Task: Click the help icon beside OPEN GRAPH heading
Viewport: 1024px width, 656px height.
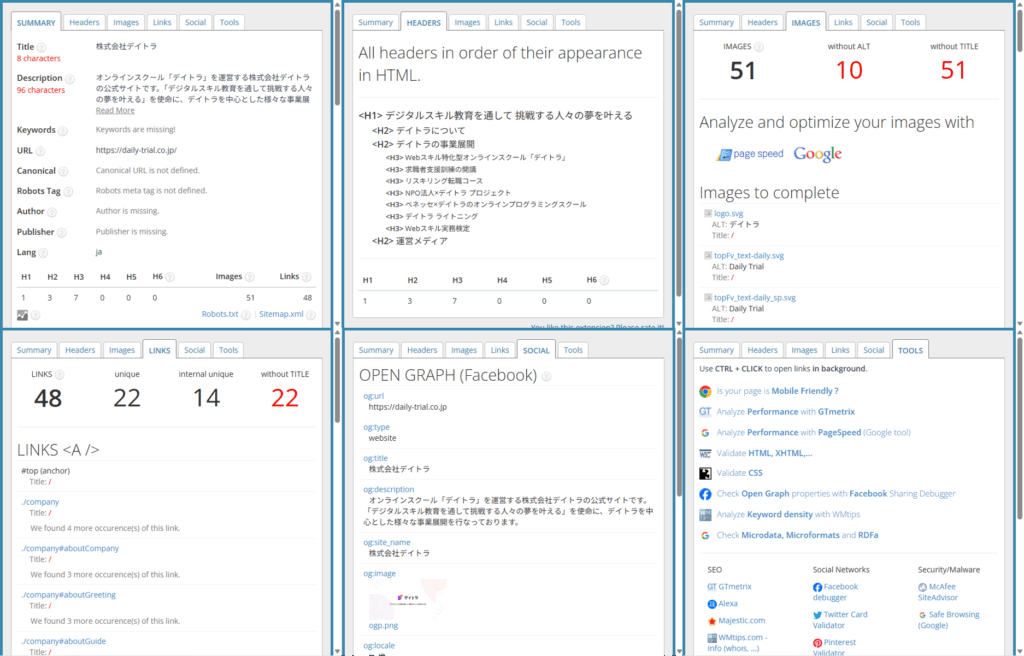Action: [546, 376]
